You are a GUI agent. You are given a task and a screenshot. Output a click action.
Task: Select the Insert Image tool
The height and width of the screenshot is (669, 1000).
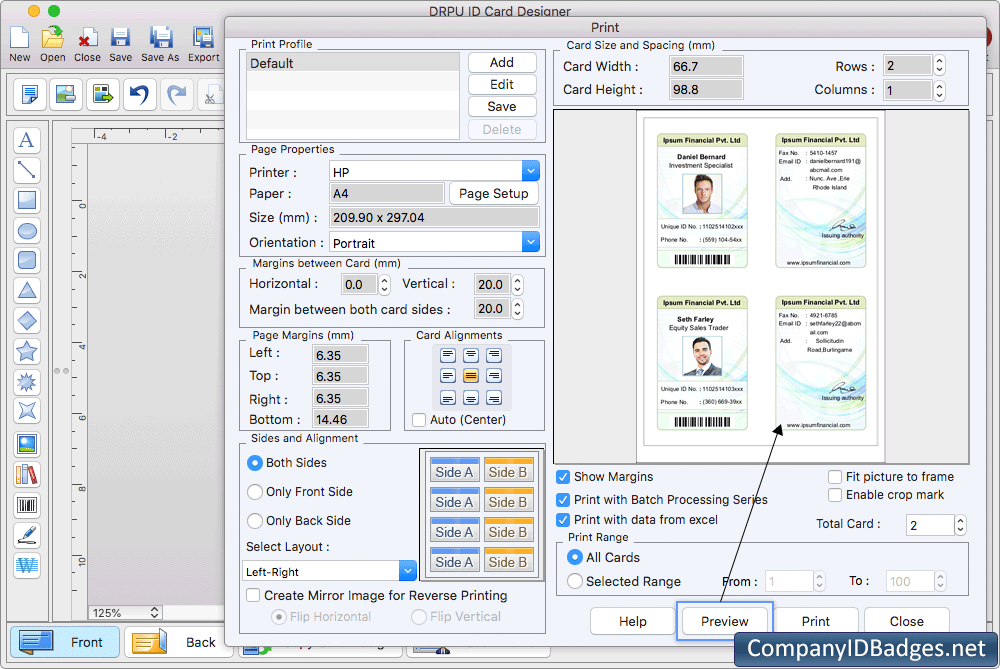coord(27,444)
